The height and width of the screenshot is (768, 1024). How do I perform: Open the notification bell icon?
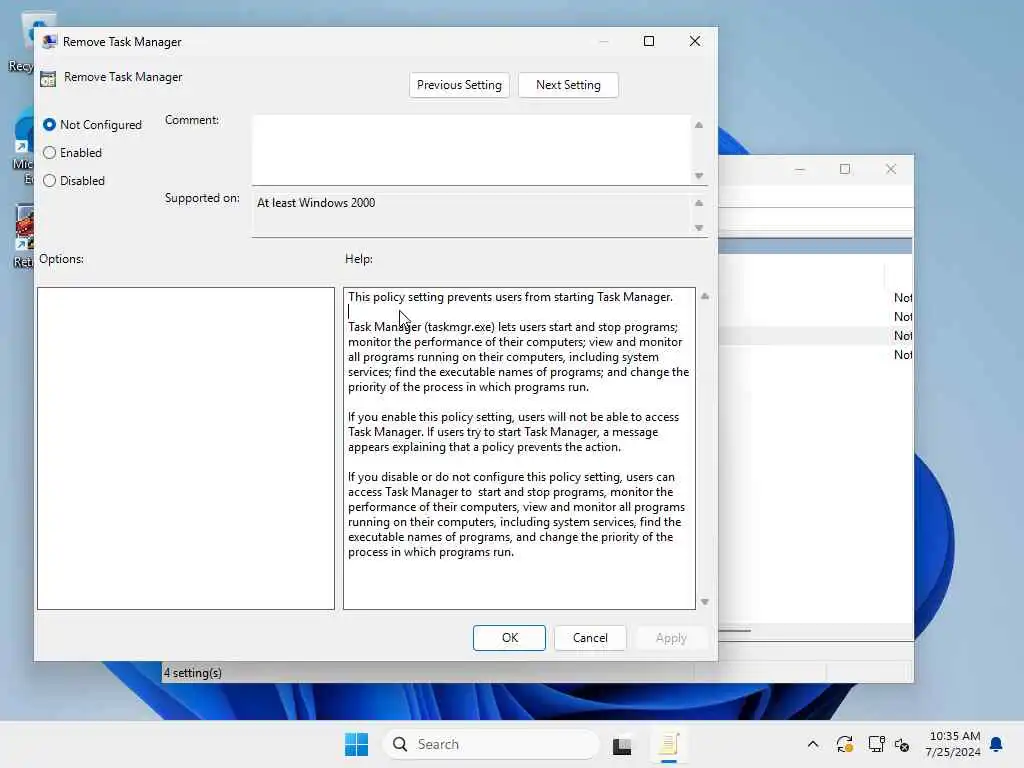(997, 744)
